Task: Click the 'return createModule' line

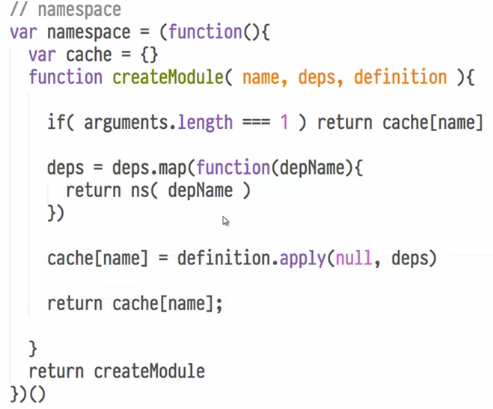Action: [x=117, y=371]
